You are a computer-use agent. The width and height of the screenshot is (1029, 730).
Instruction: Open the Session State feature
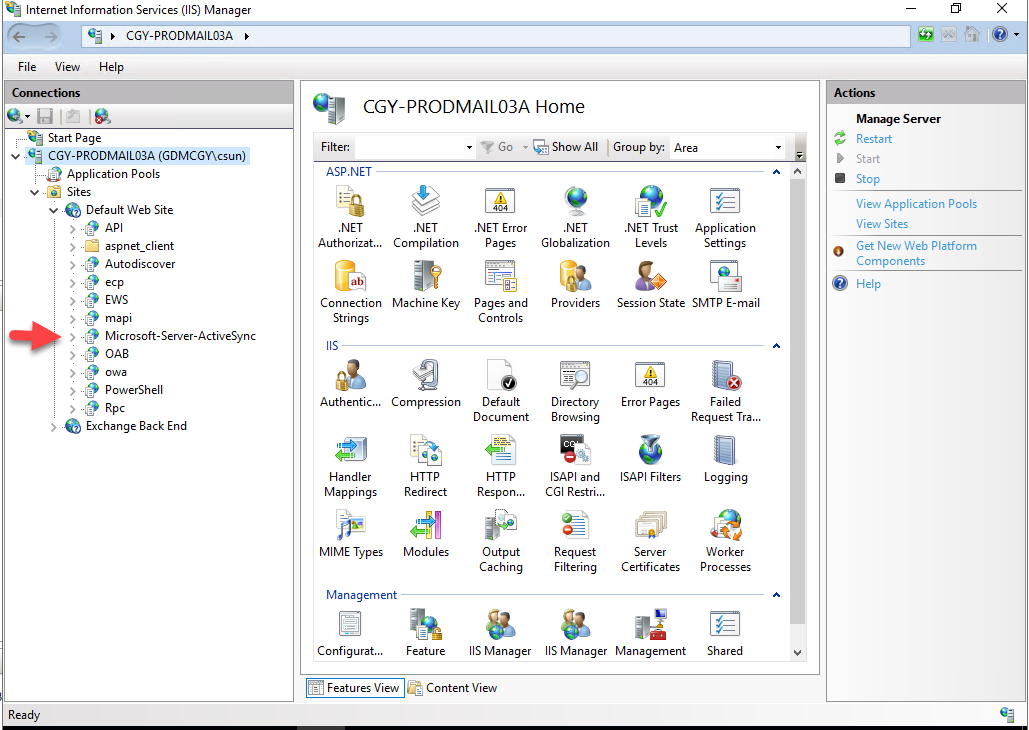pos(651,285)
